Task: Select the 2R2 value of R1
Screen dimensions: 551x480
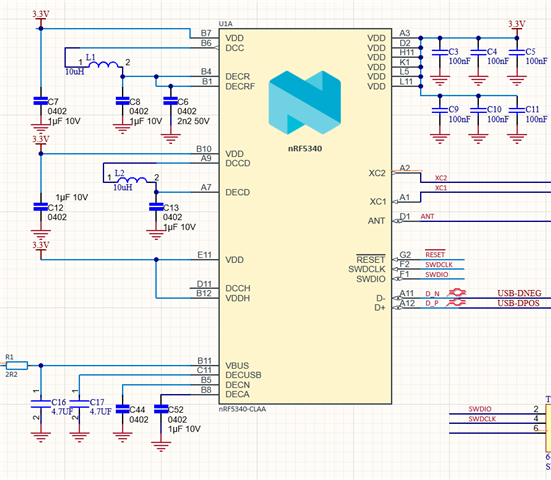Action: [11, 375]
